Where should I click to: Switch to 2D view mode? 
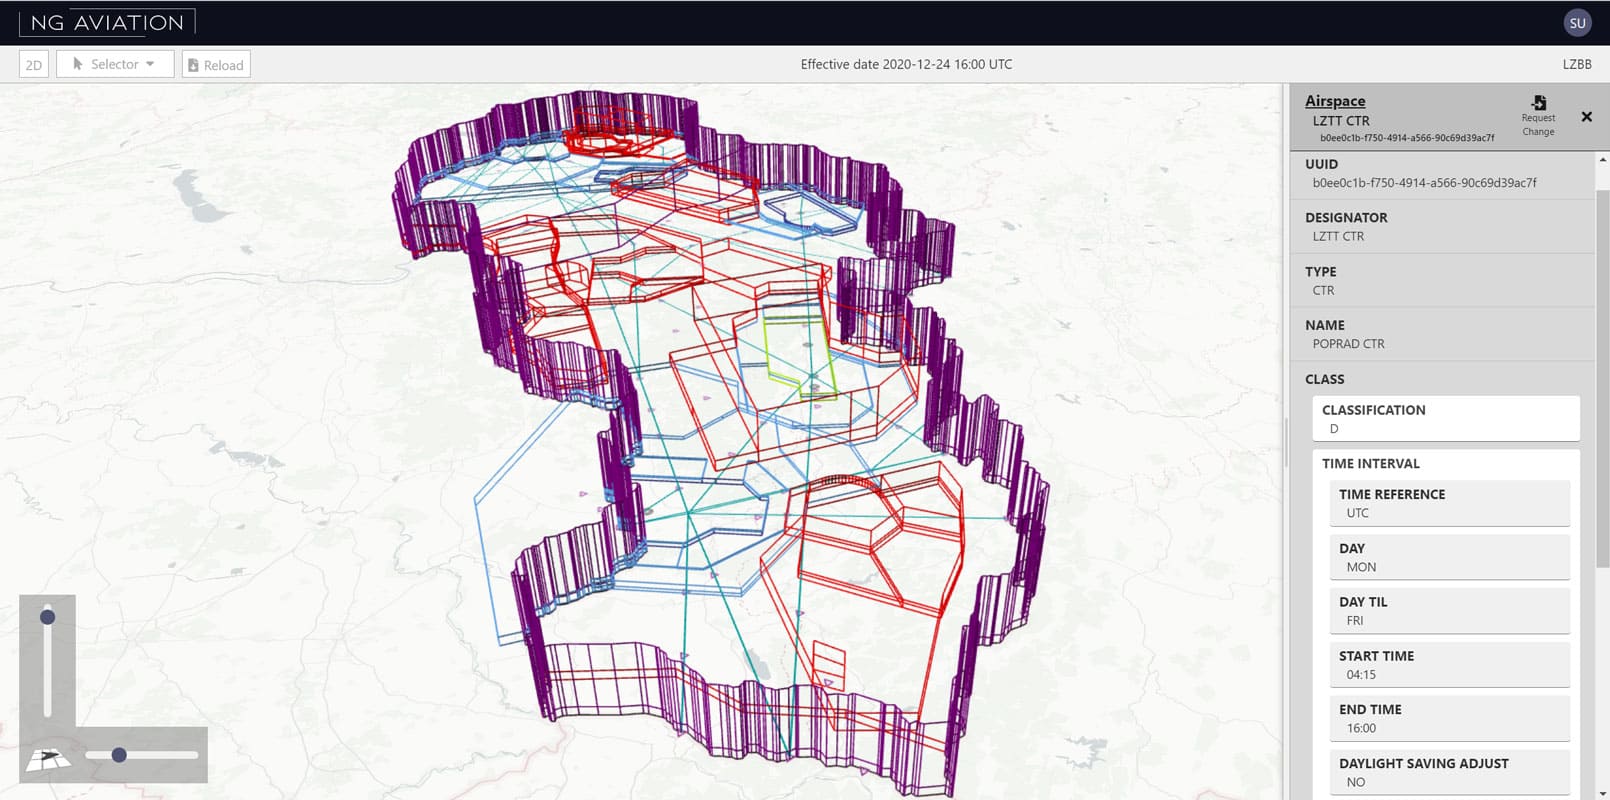click(x=34, y=65)
